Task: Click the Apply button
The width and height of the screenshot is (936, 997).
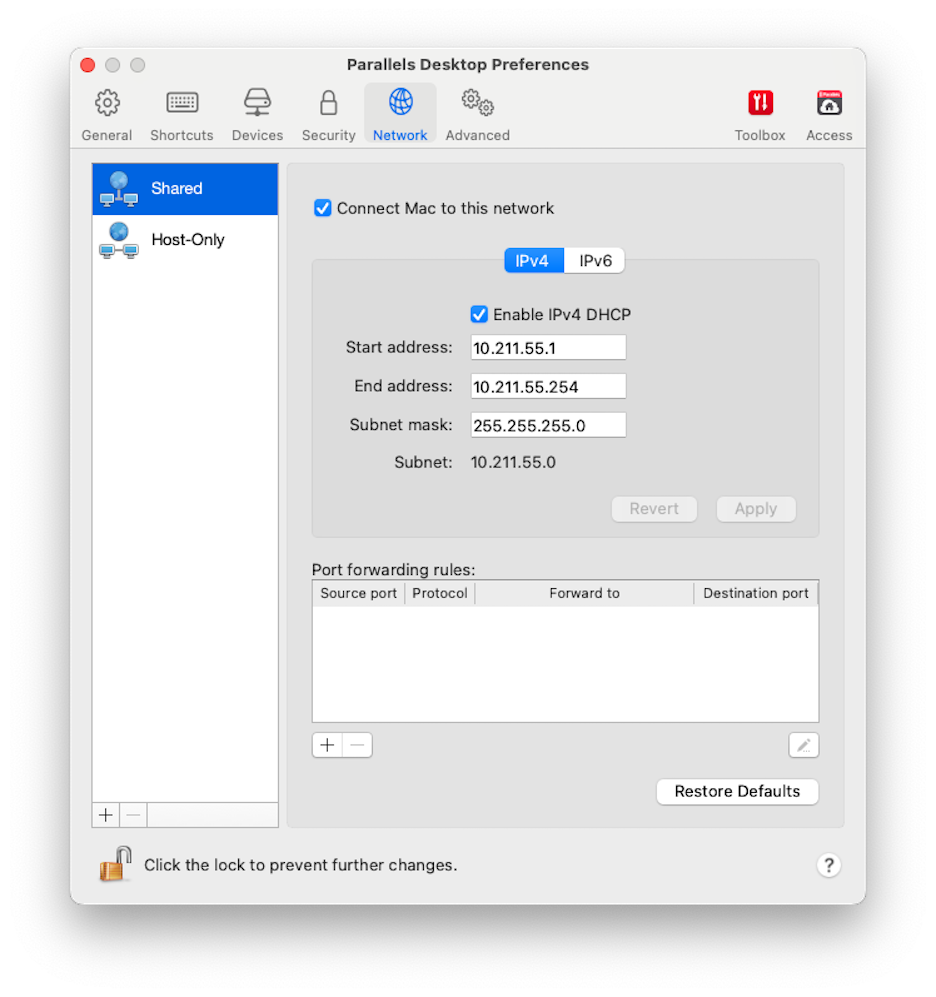Action: point(755,509)
